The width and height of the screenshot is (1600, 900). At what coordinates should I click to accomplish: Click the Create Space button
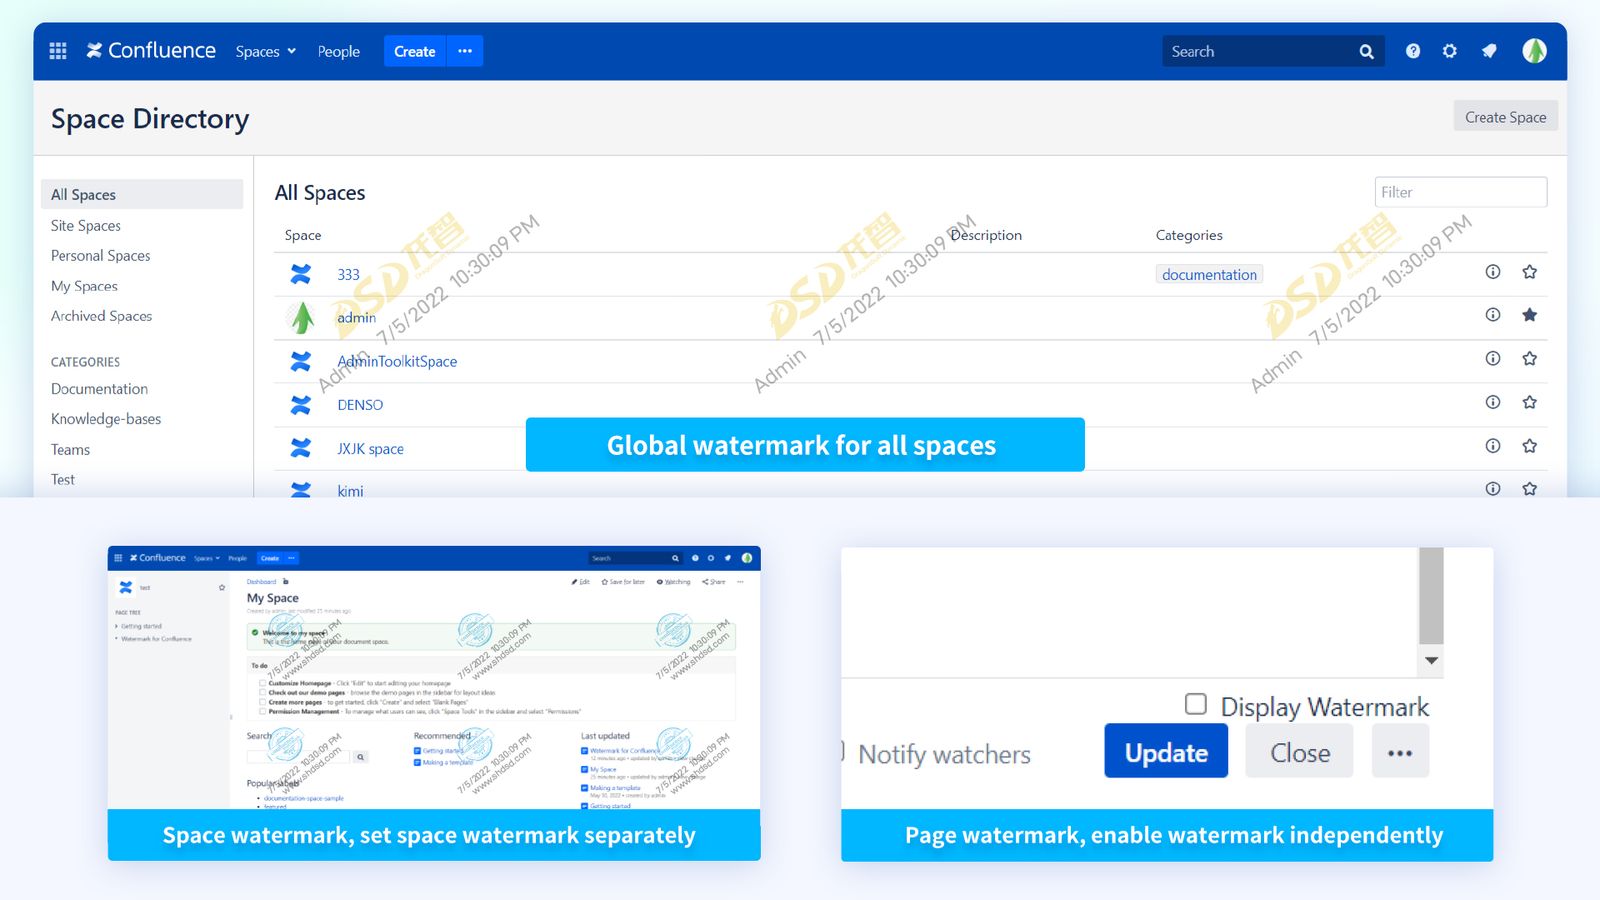pyautogui.click(x=1505, y=117)
